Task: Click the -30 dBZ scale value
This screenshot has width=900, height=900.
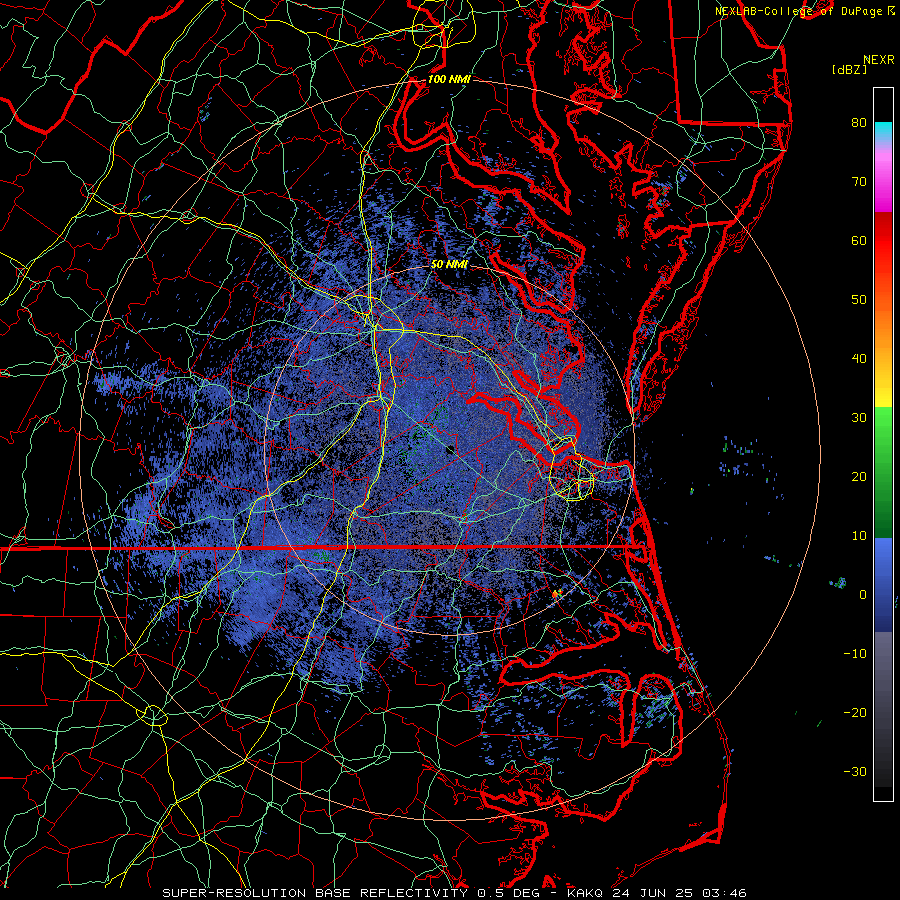Action: (x=855, y=771)
